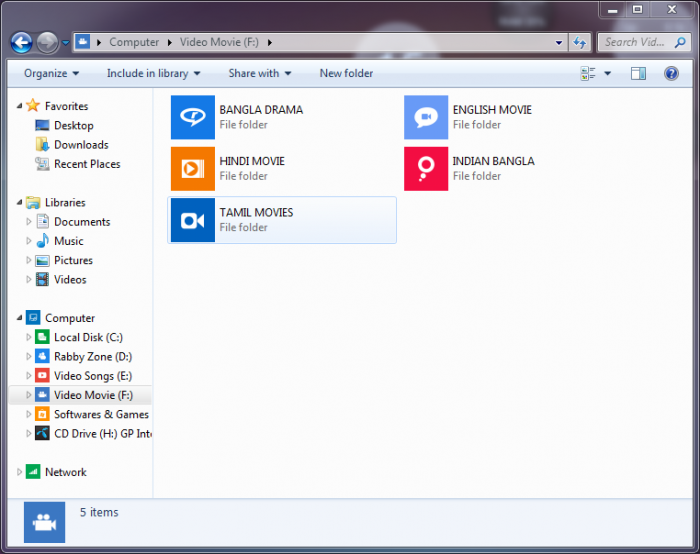
Task: Click the CD Drive (H:) icon
Action: pyautogui.click(x=42, y=433)
